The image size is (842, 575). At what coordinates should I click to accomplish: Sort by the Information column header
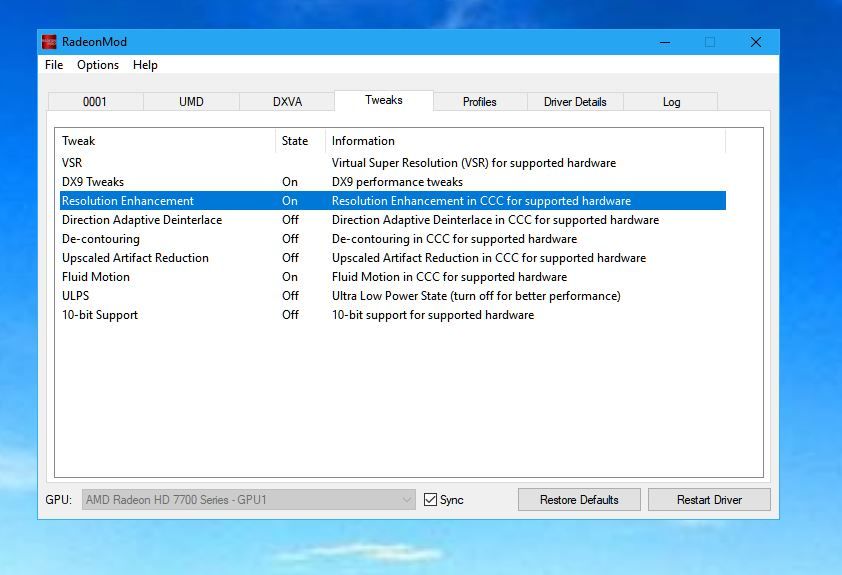click(525, 141)
